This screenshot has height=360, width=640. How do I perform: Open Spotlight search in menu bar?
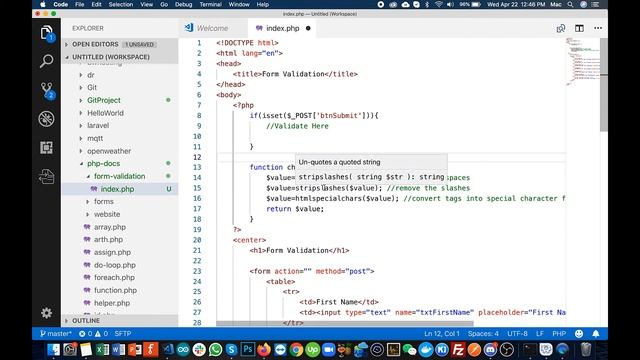[570, 4]
